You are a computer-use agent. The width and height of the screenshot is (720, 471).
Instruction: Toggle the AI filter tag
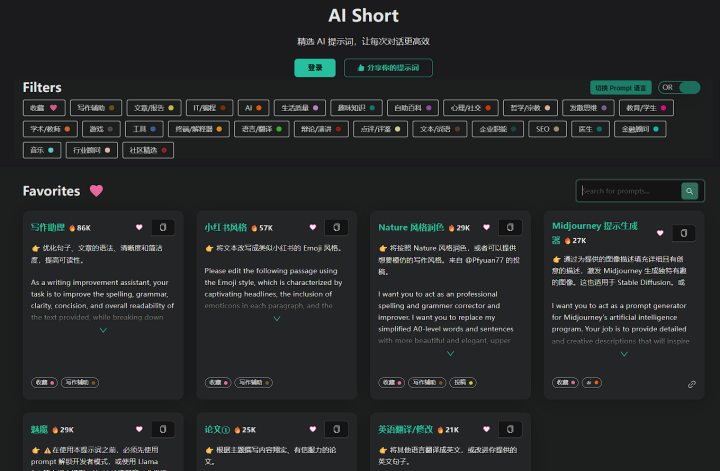pos(251,107)
